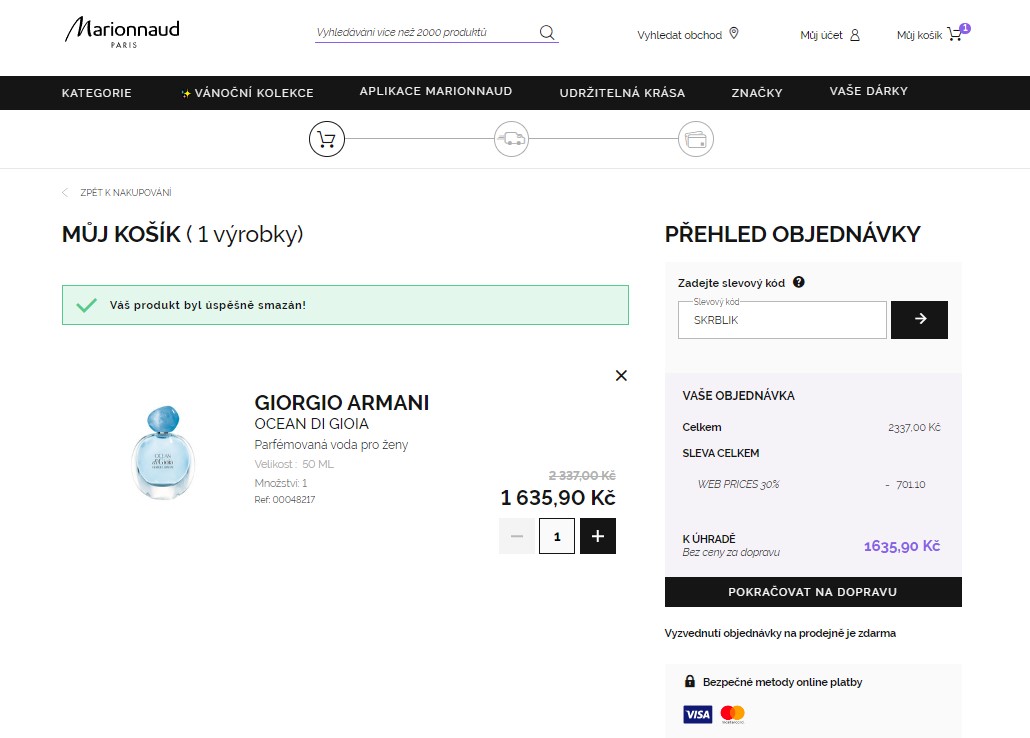This screenshot has height=738, width=1030.
Task: Click the Velikost: 50 ML size text
Action: 294,464
